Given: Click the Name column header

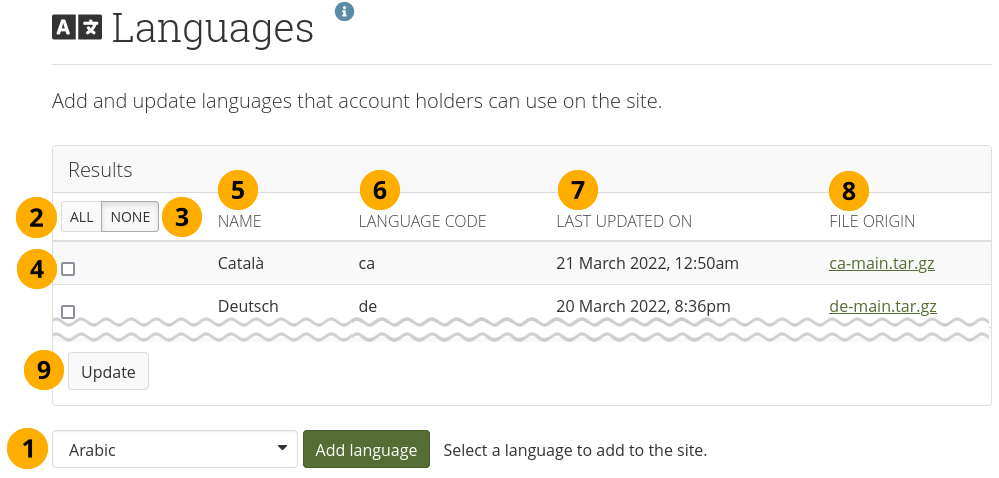Looking at the screenshot, I should click(239, 221).
